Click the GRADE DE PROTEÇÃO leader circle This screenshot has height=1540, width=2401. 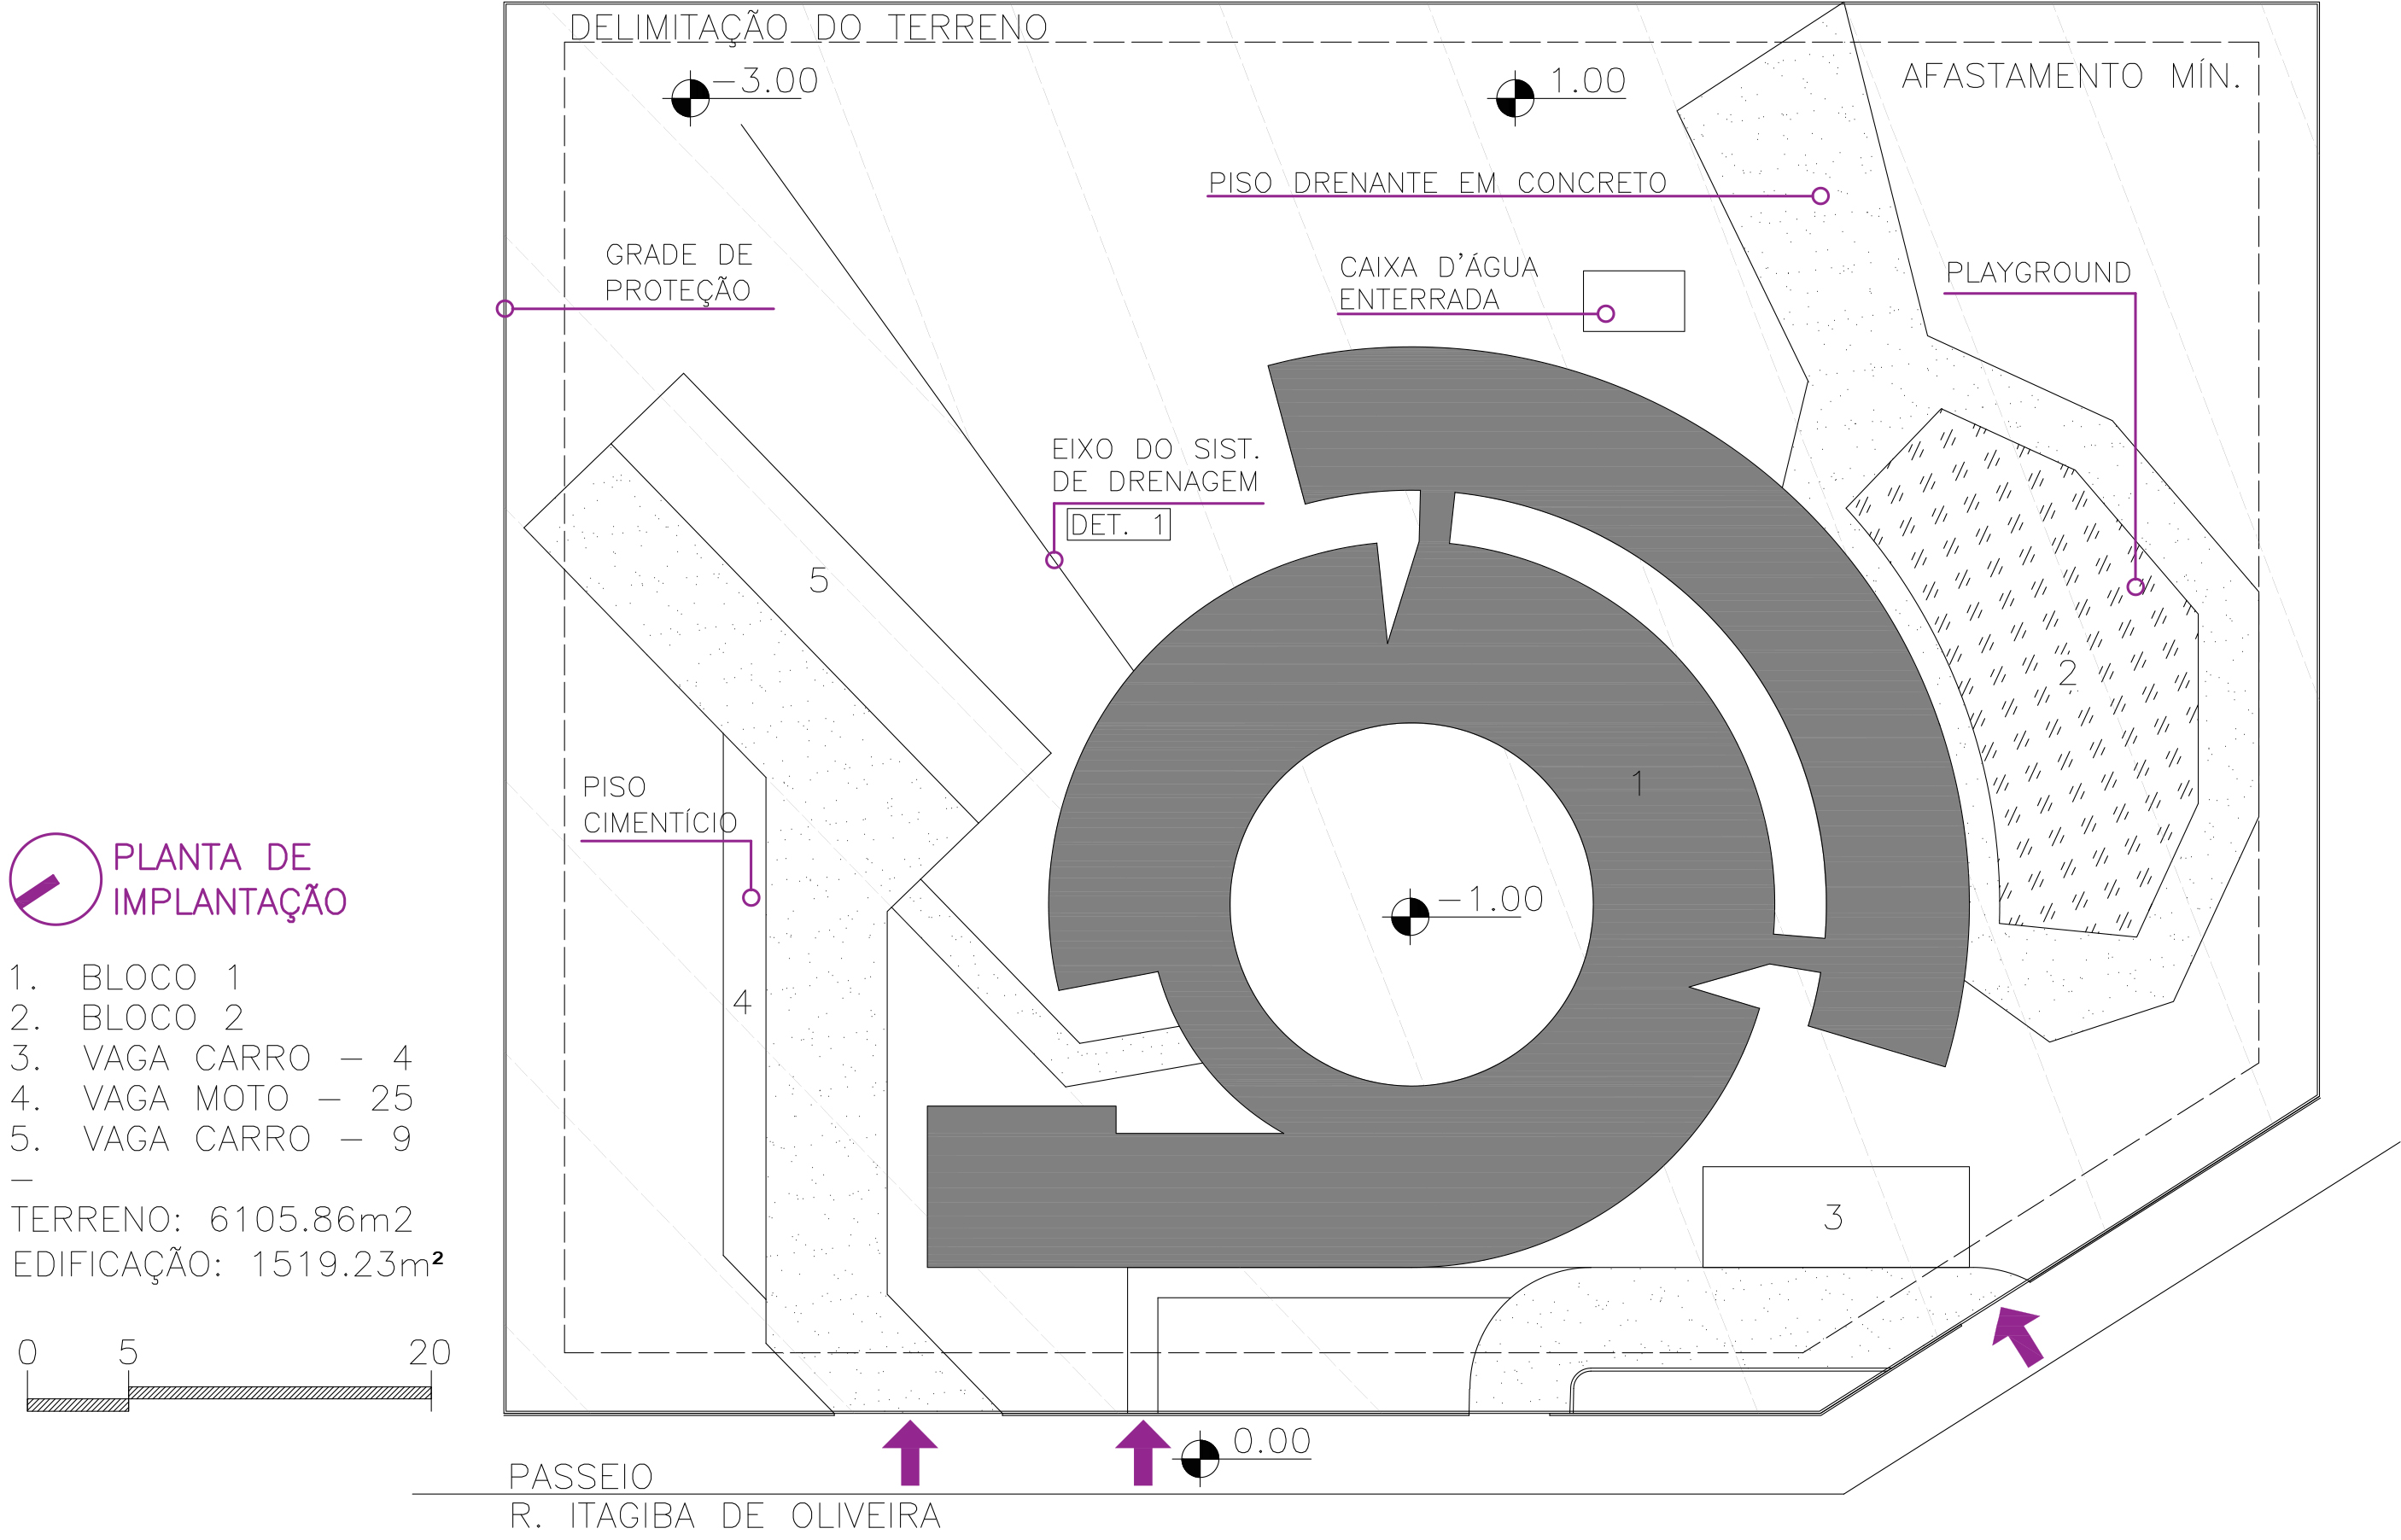click(505, 308)
